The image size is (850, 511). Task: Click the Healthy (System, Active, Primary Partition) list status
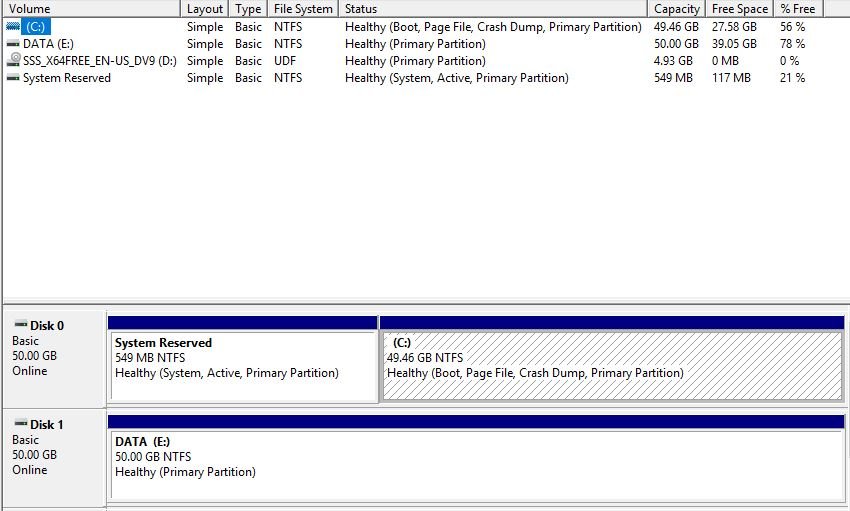click(x=456, y=78)
